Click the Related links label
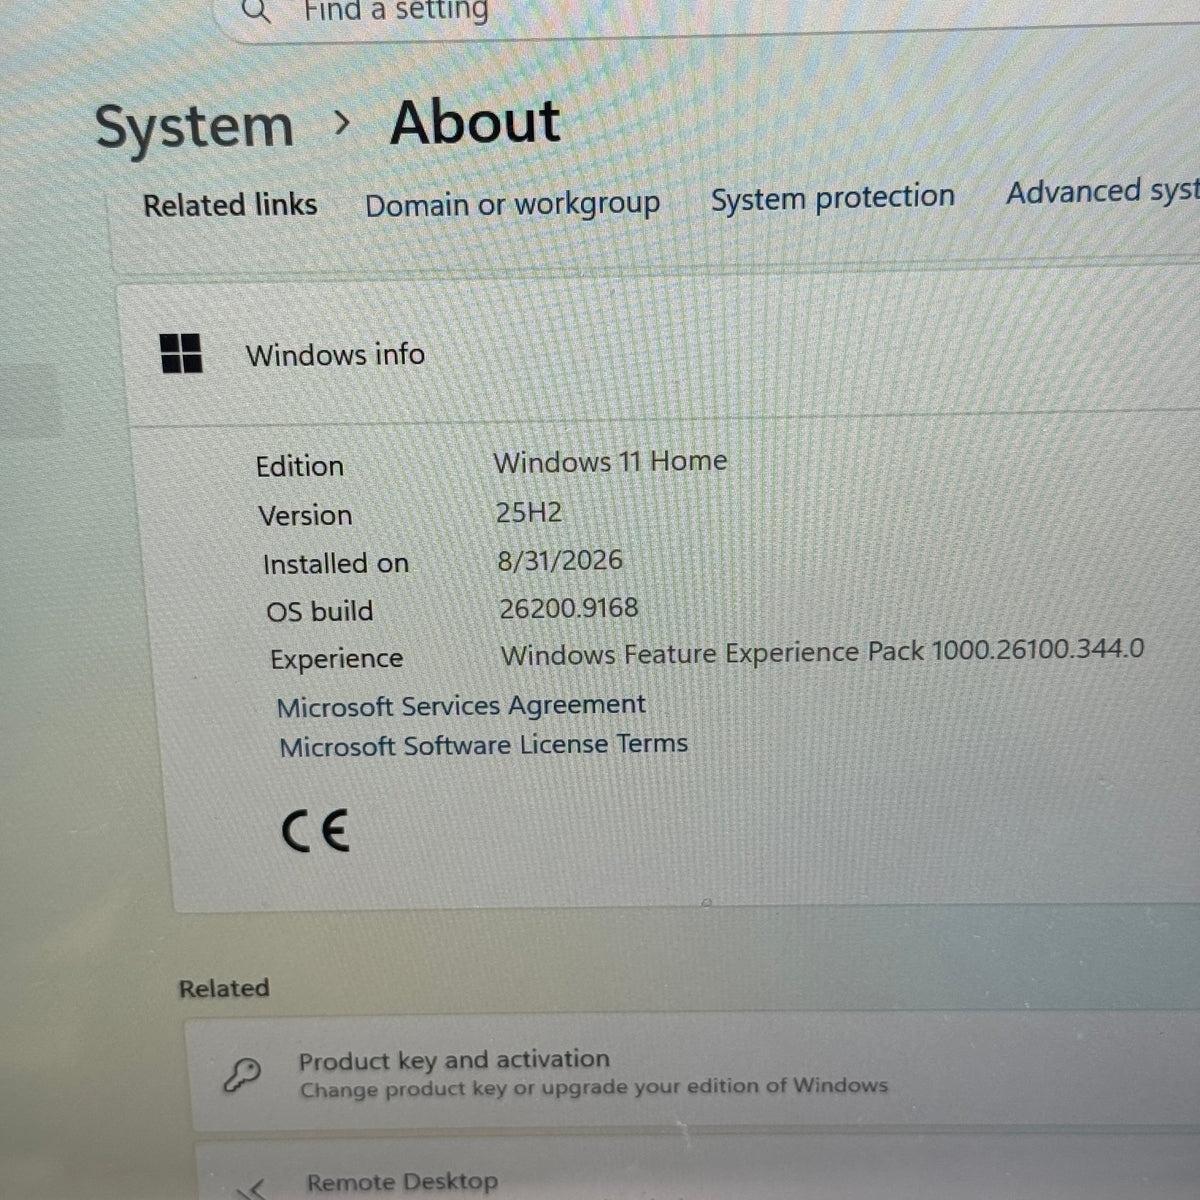 pos(230,205)
